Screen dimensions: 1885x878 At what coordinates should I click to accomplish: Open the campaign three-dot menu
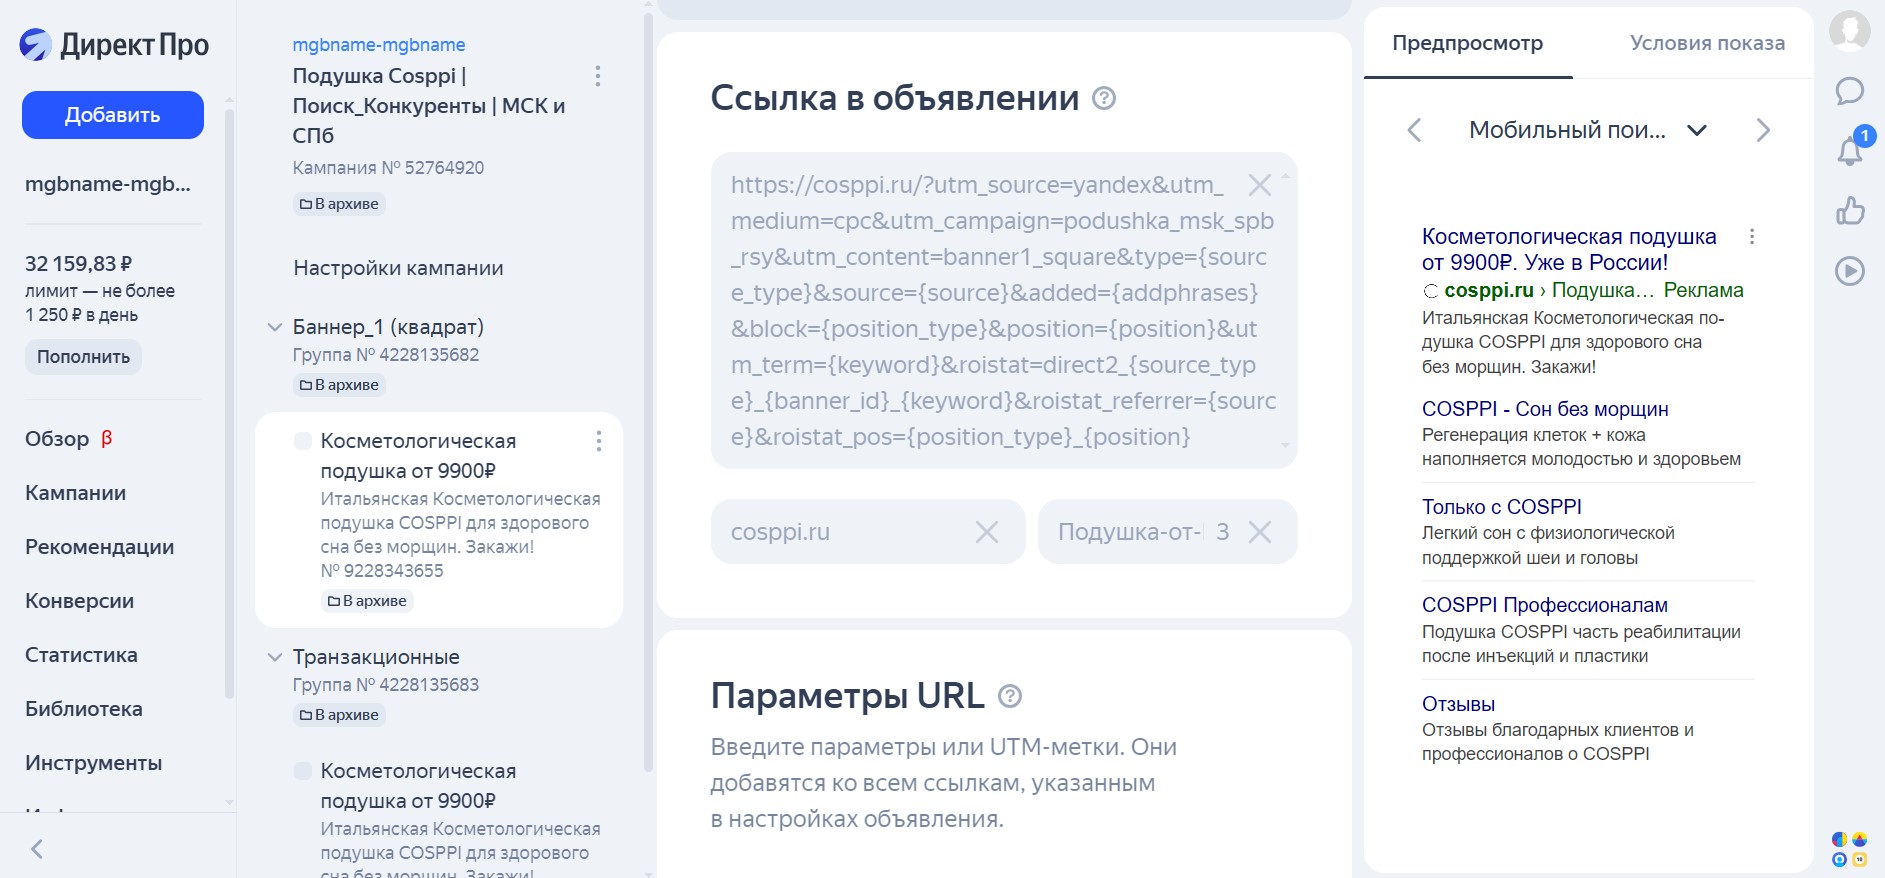[598, 76]
